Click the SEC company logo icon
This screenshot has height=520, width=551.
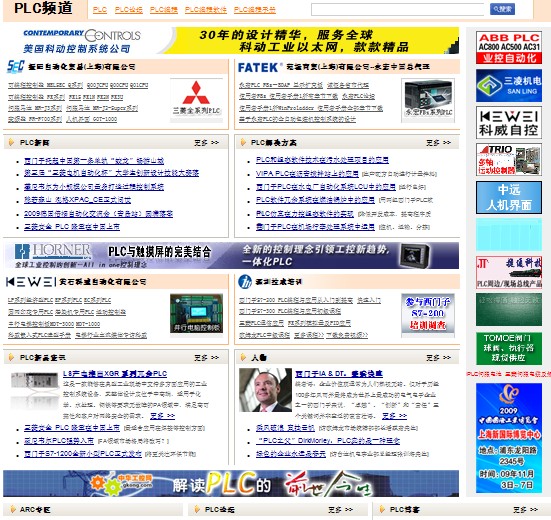pyautogui.click(x=16, y=66)
